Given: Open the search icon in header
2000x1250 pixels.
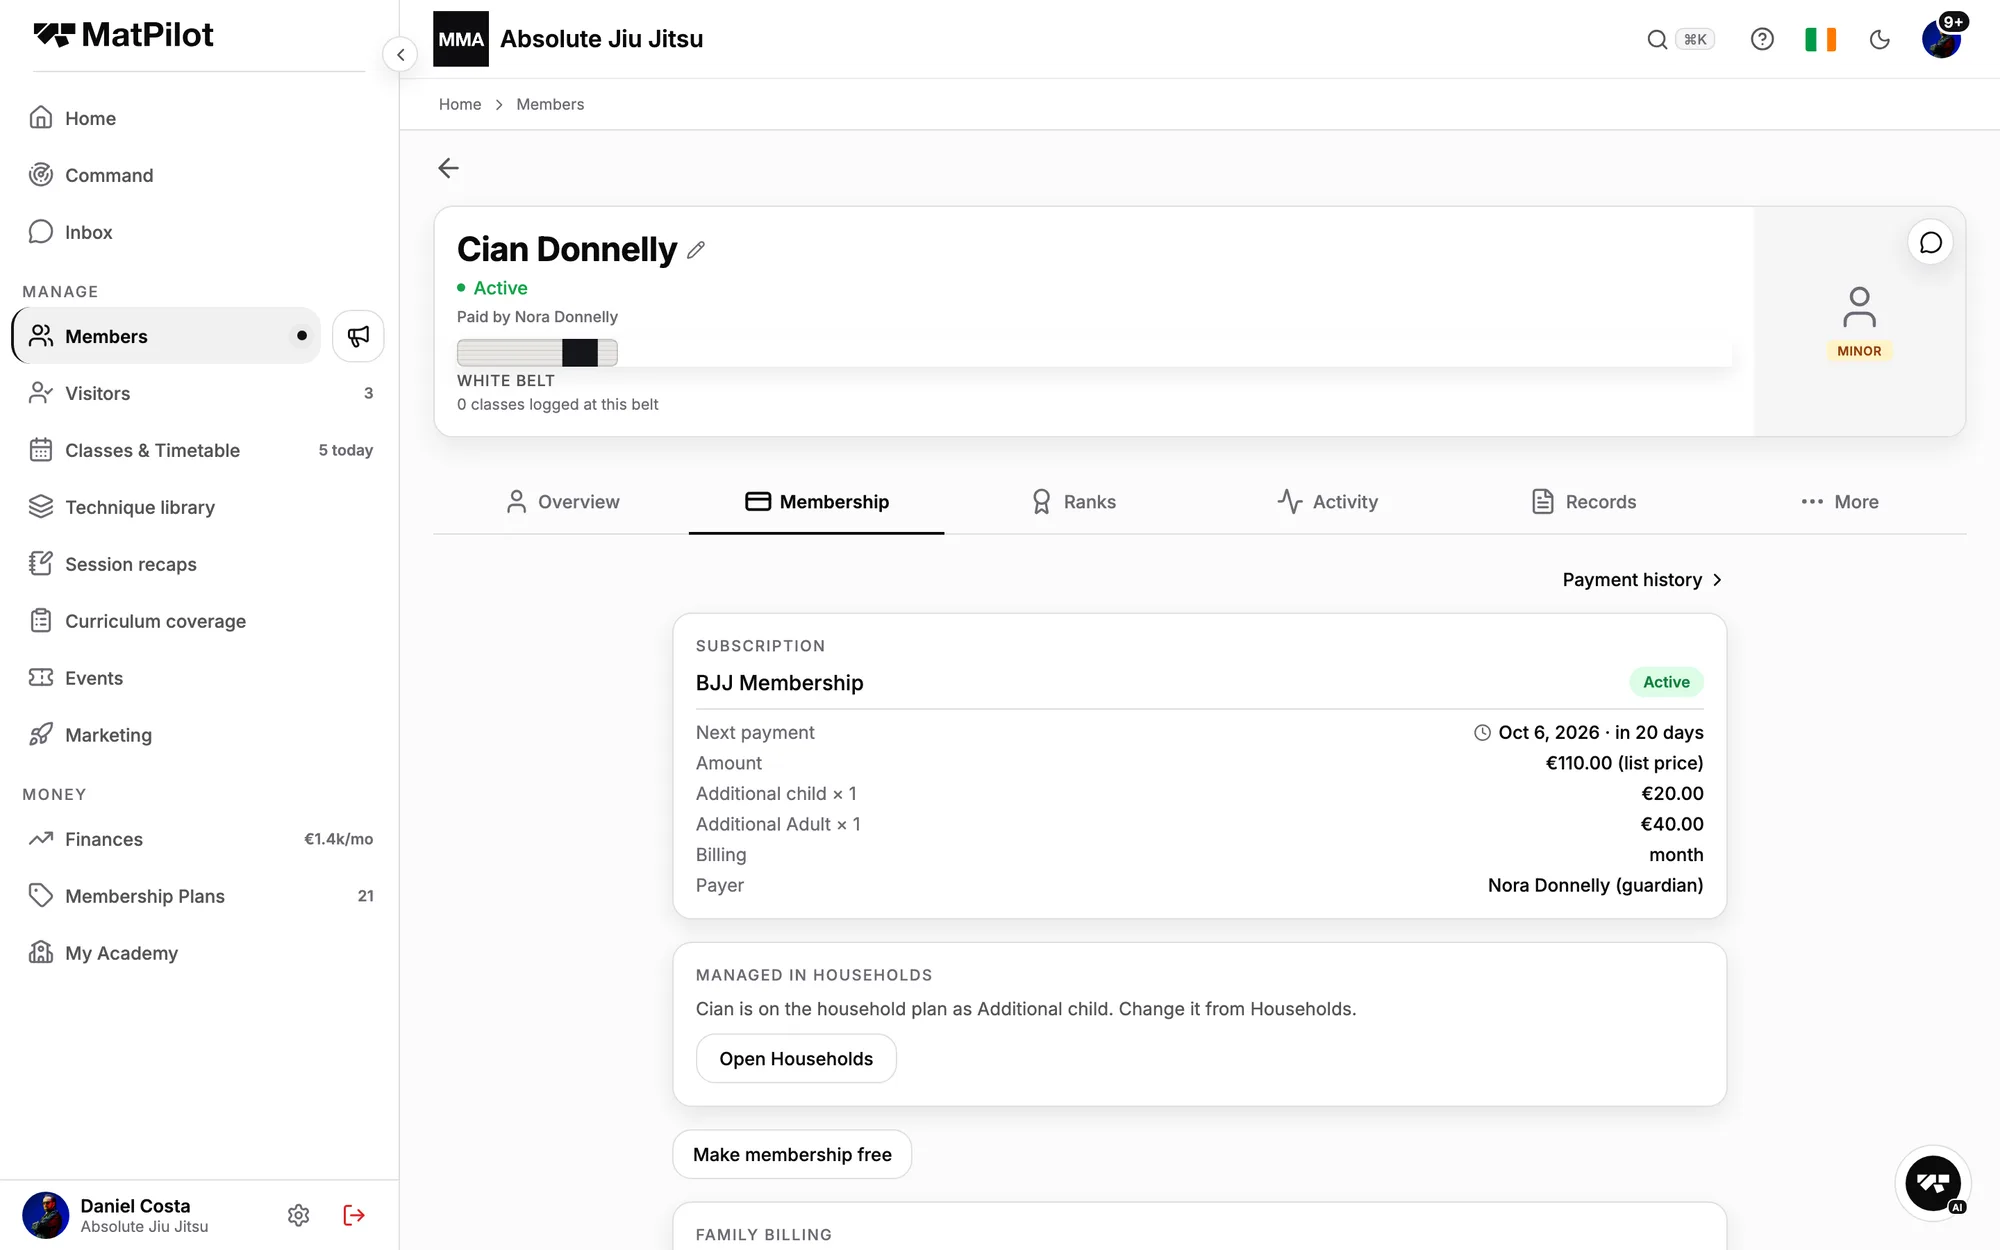Looking at the screenshot, I should click(x=1657, y=39).
